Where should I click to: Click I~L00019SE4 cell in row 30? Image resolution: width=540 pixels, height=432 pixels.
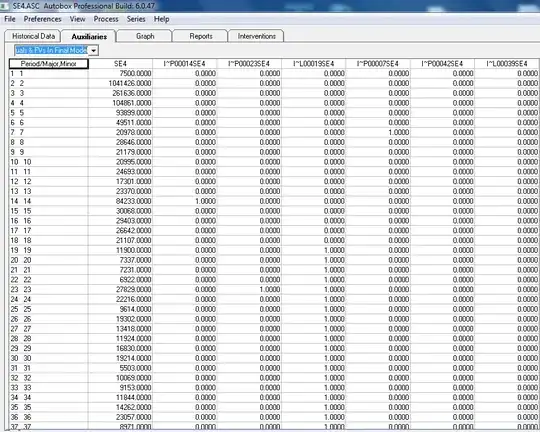pyautogui.click(x=314, y=358)
